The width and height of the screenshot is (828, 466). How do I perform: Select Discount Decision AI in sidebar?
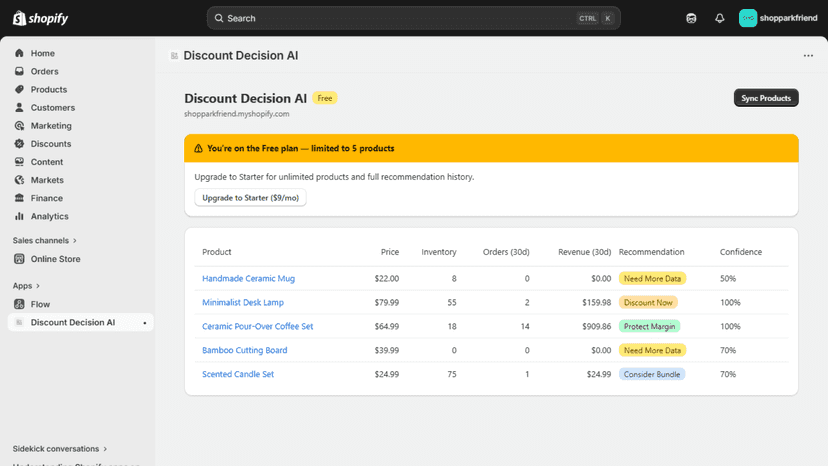[x=81, y=322]
